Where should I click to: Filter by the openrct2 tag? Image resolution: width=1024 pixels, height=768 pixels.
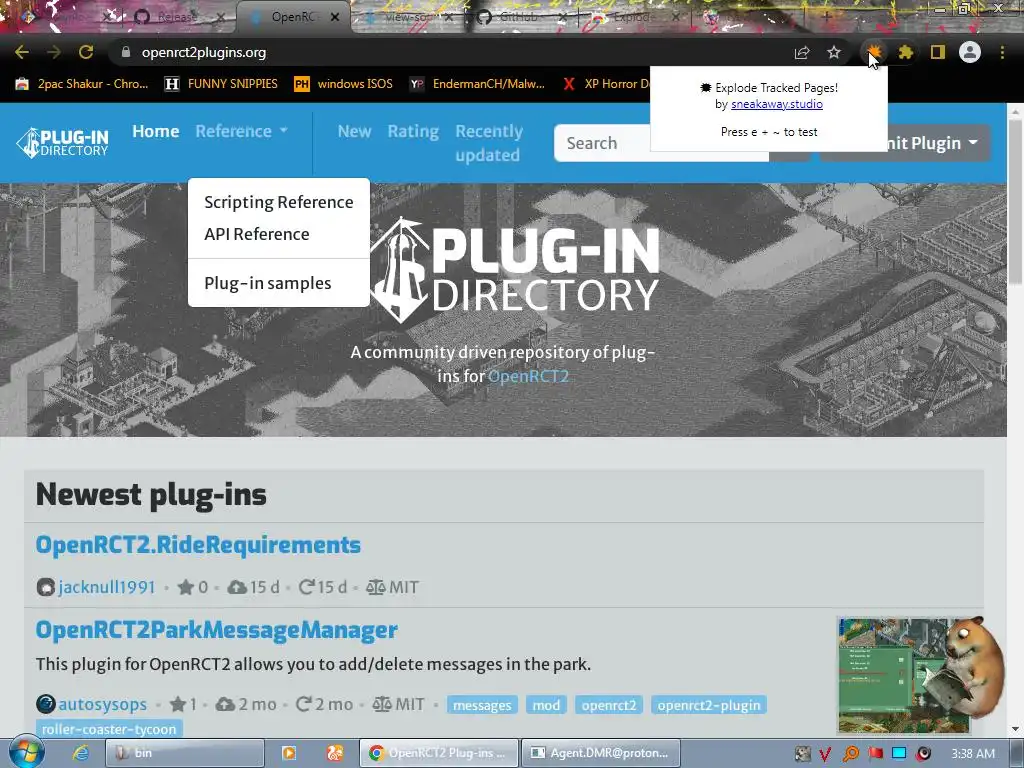click(x=609, y=705)
